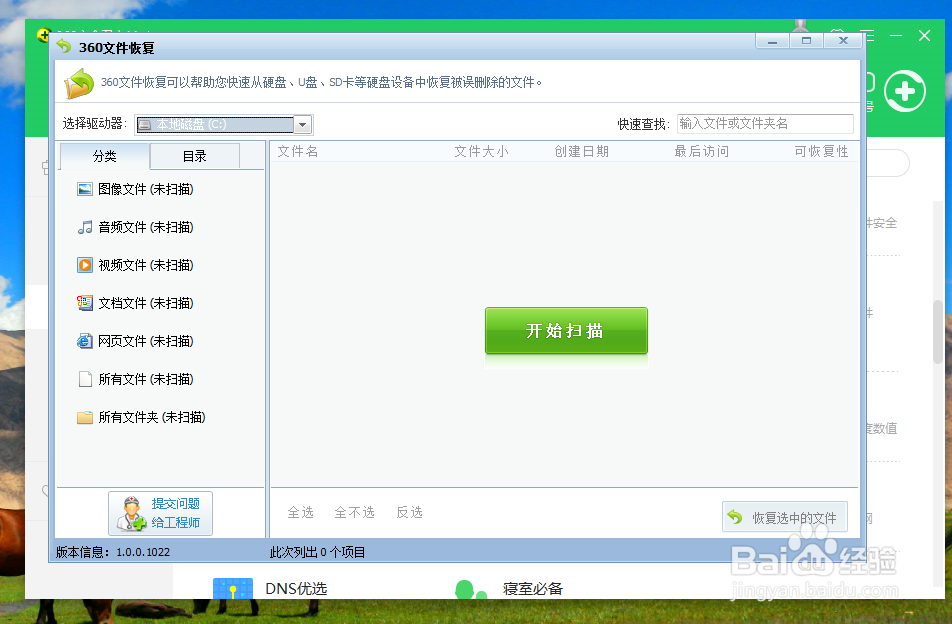Click the DNS优选 blue icon
Viewport: 952px width, 624px height.
click(x=233, y=588)
